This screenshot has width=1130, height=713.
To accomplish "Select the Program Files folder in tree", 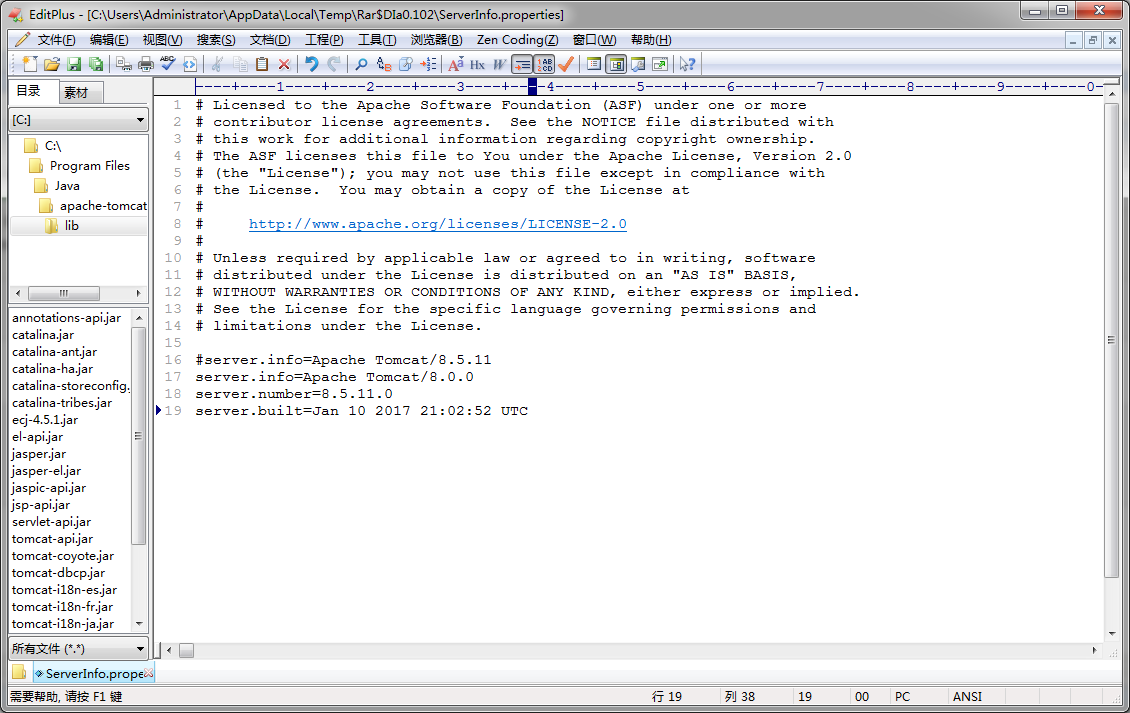I will pos(89,166).
